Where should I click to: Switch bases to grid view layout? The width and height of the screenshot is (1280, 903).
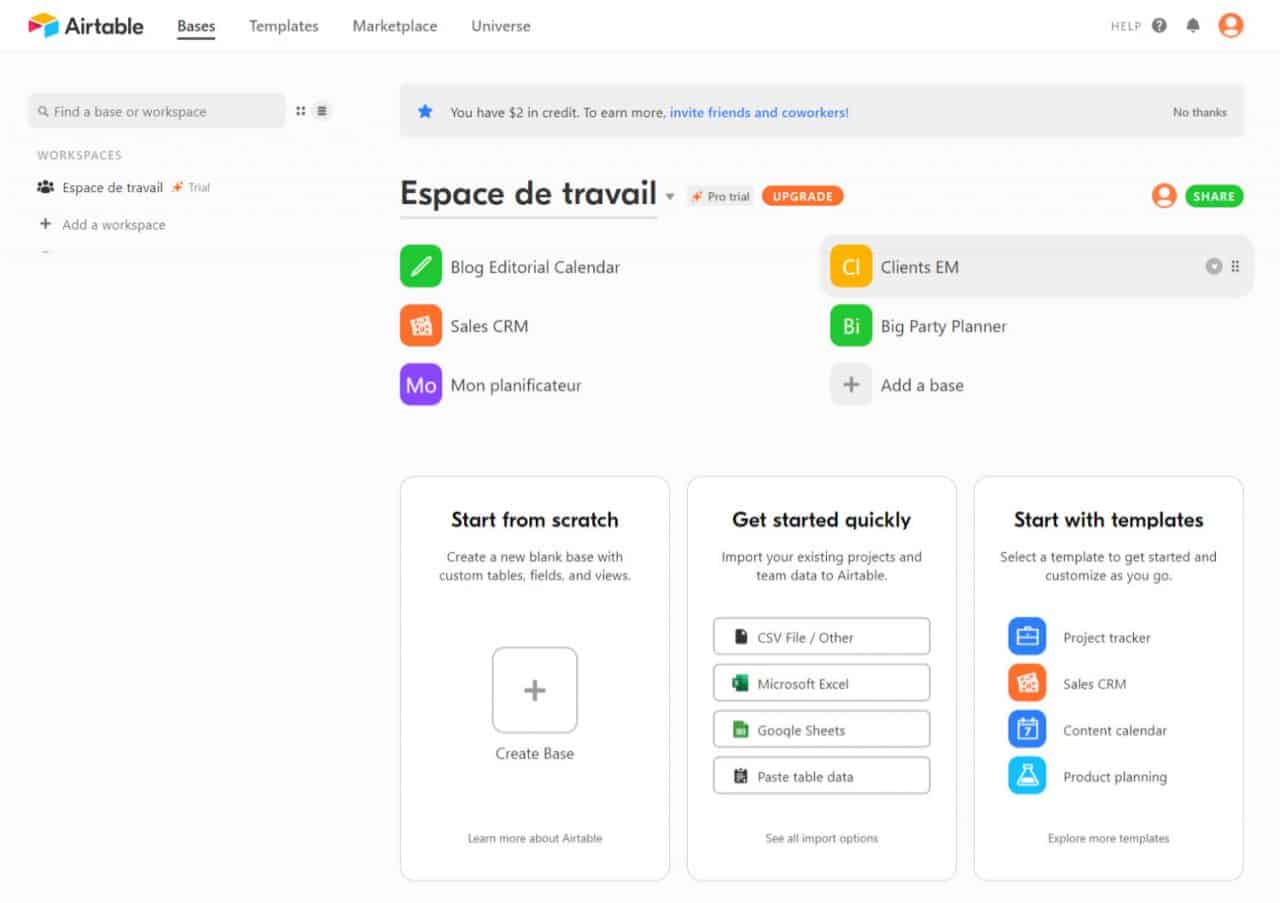[x=300, y=110]
